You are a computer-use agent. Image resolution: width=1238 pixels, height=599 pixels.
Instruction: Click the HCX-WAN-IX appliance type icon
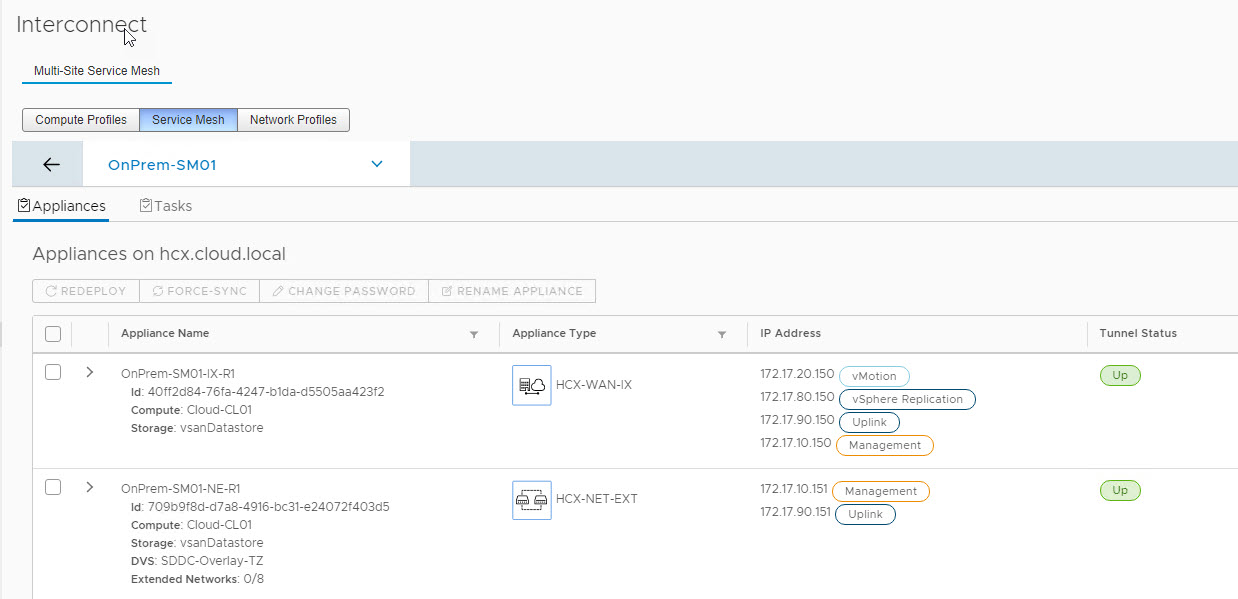point(531,385)
